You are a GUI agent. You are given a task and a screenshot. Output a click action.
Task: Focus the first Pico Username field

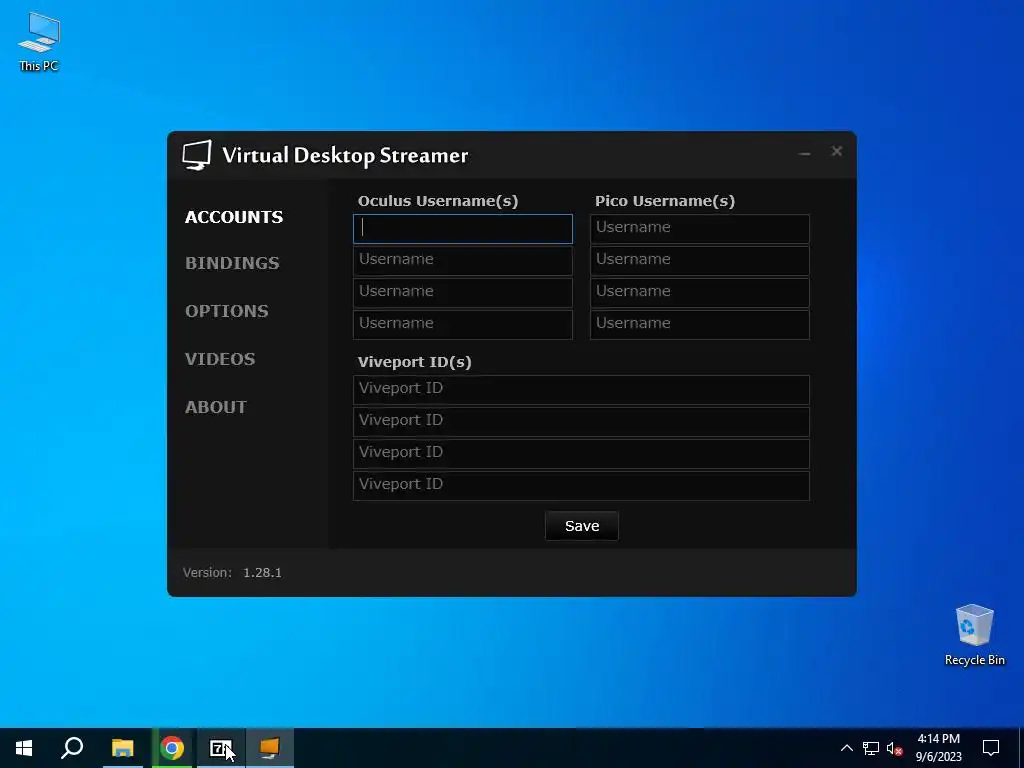pos(700,229)
